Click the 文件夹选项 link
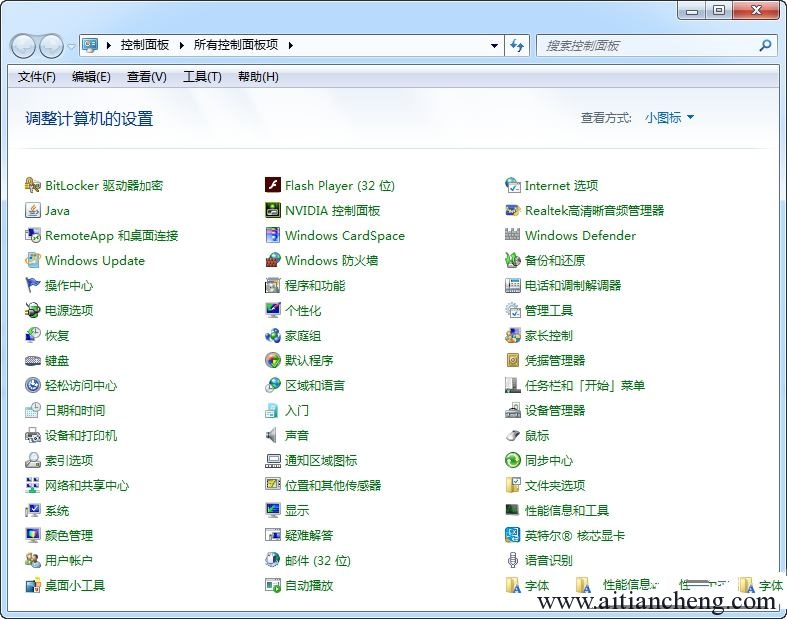 pyautogui.click(x=555, y=485)
